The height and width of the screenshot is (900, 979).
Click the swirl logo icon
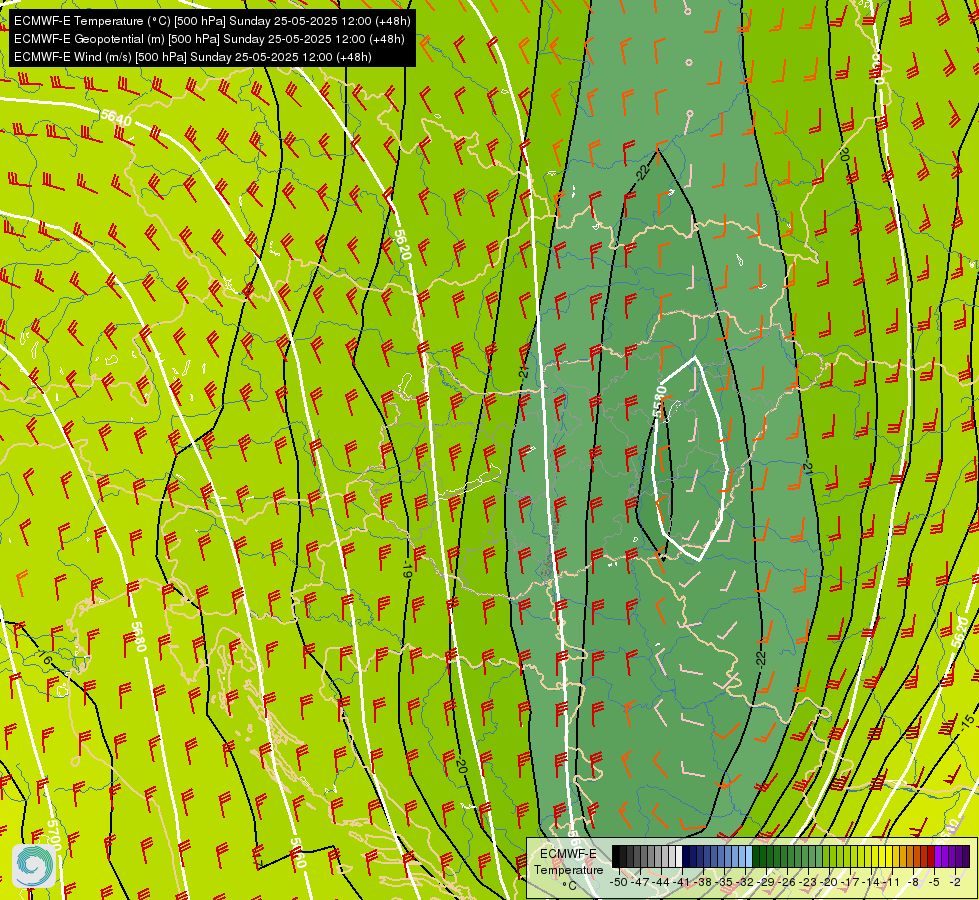34,866
